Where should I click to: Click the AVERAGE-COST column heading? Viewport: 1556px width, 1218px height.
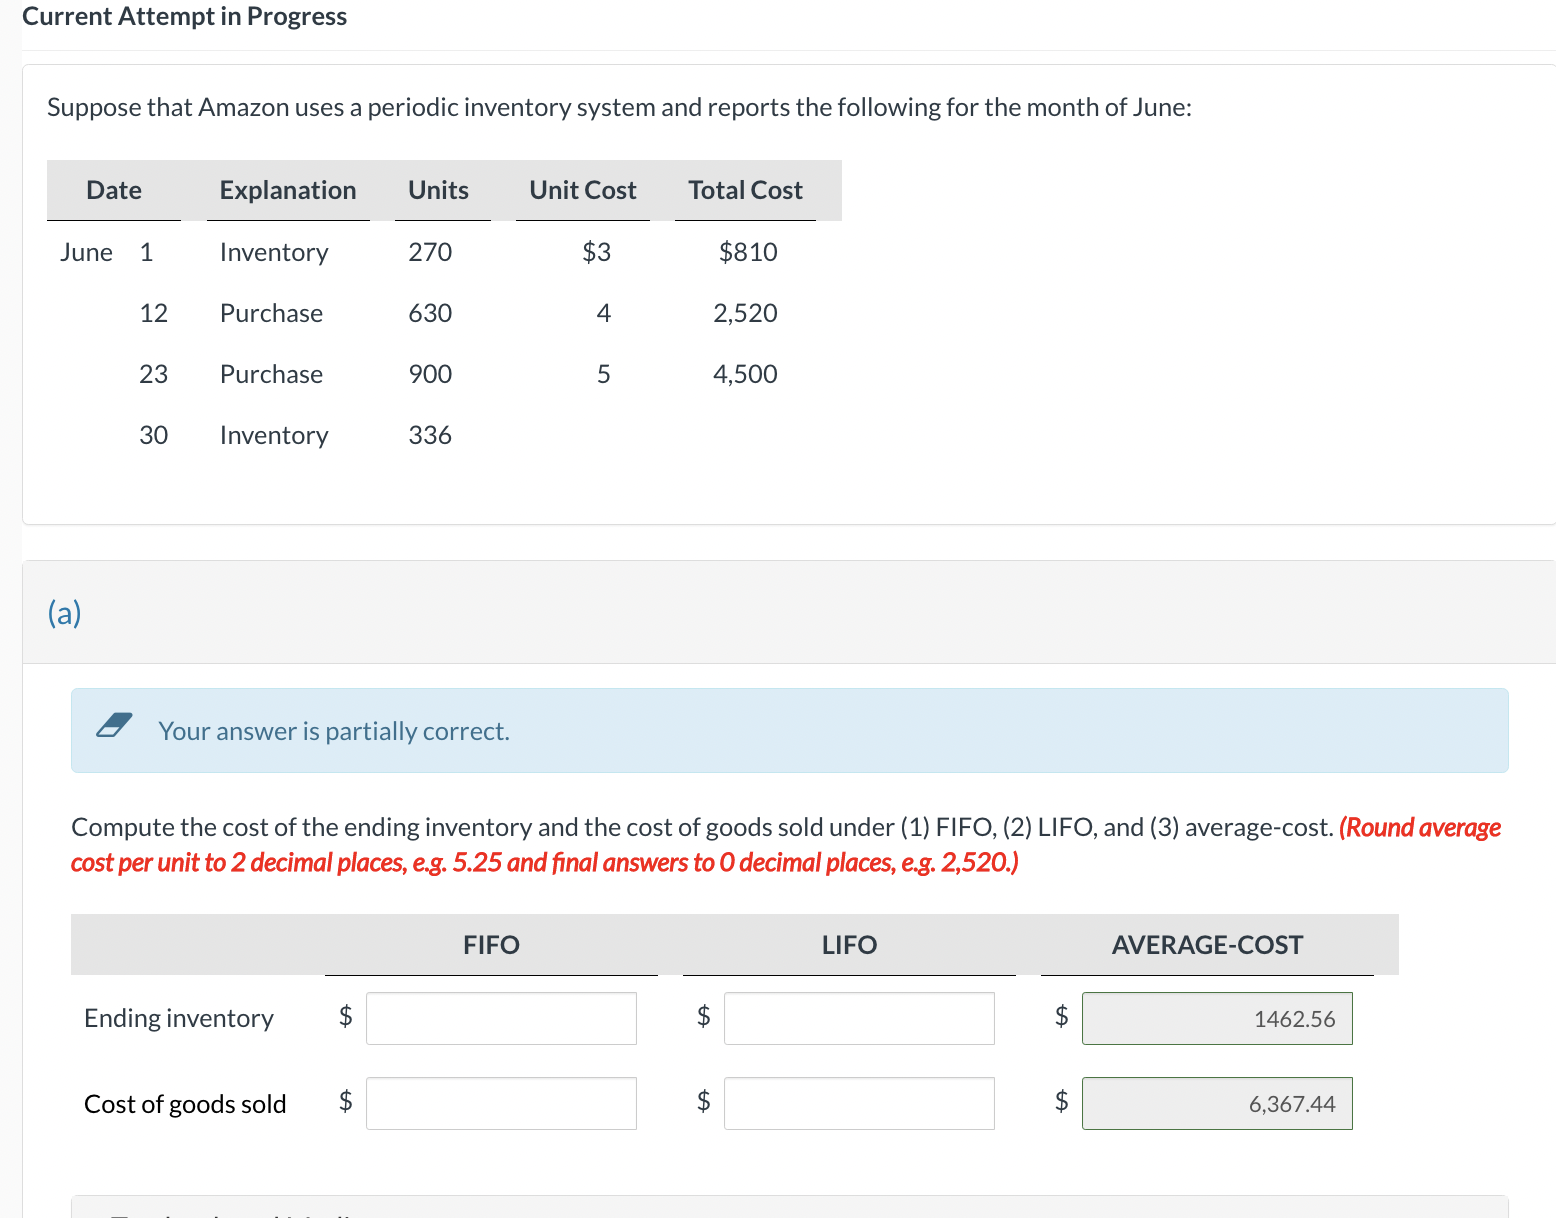pos(1207,945)
